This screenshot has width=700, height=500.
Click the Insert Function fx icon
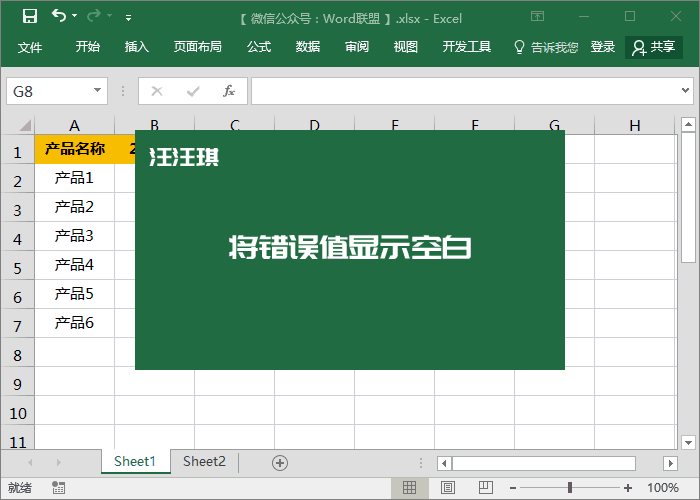tap(229, 91)
